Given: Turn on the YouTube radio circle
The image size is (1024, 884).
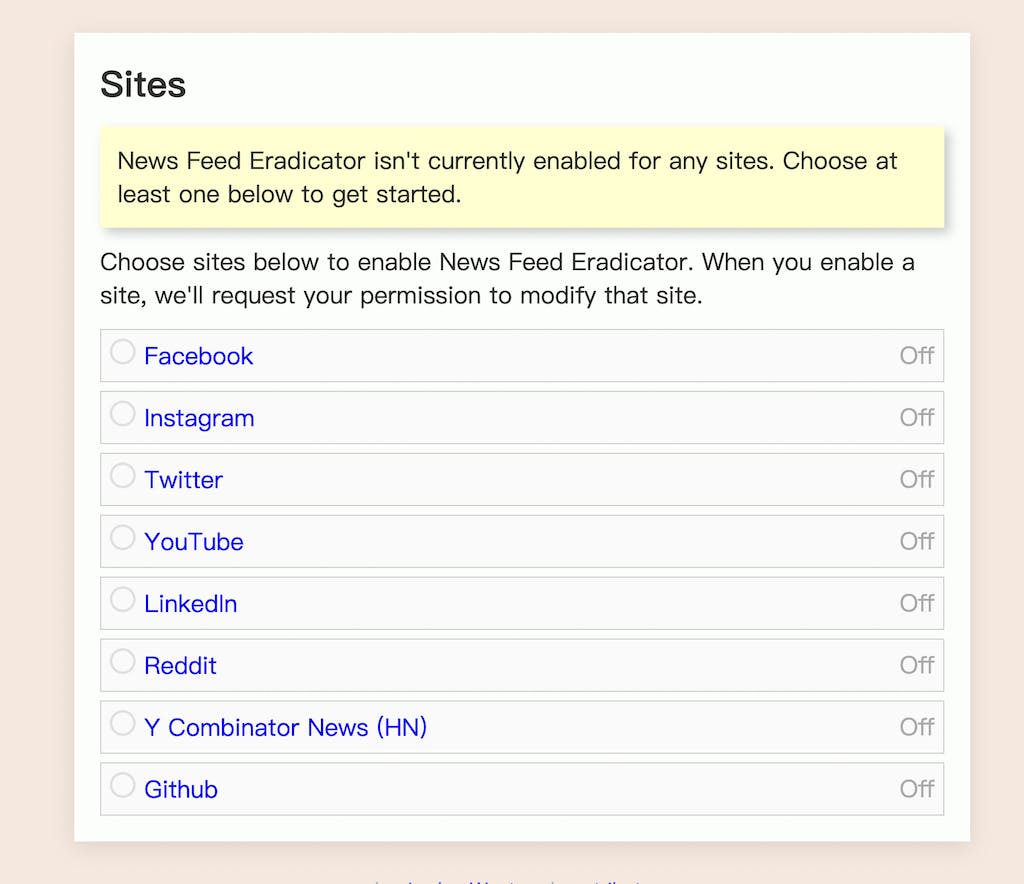Looking at the screenshot, I should (x=122, y=538).
